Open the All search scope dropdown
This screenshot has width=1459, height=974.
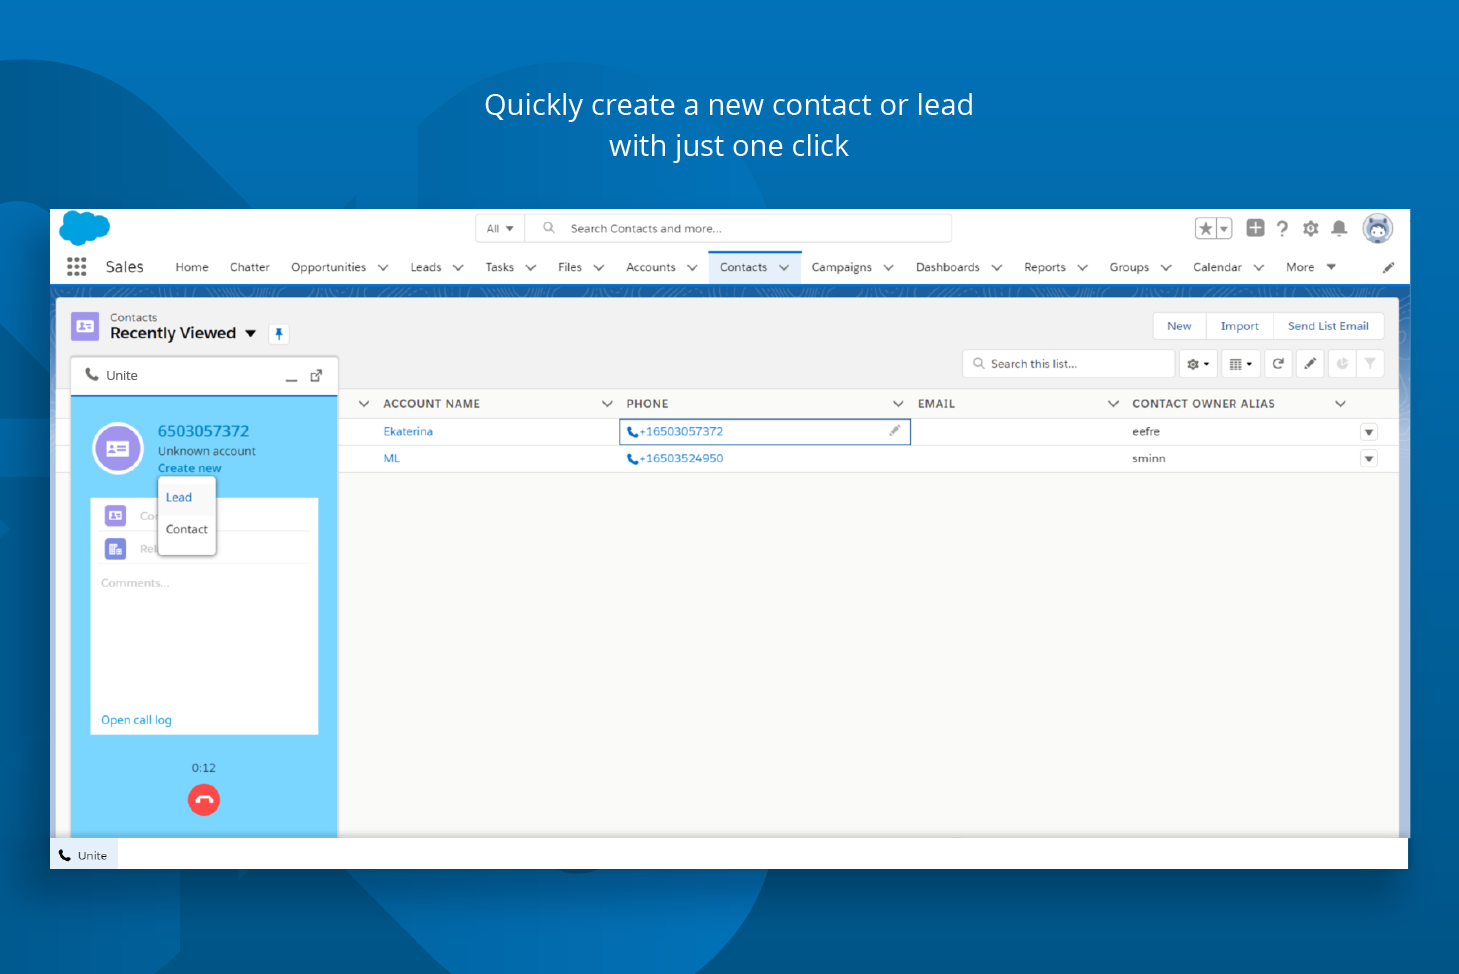pos(499,229)
